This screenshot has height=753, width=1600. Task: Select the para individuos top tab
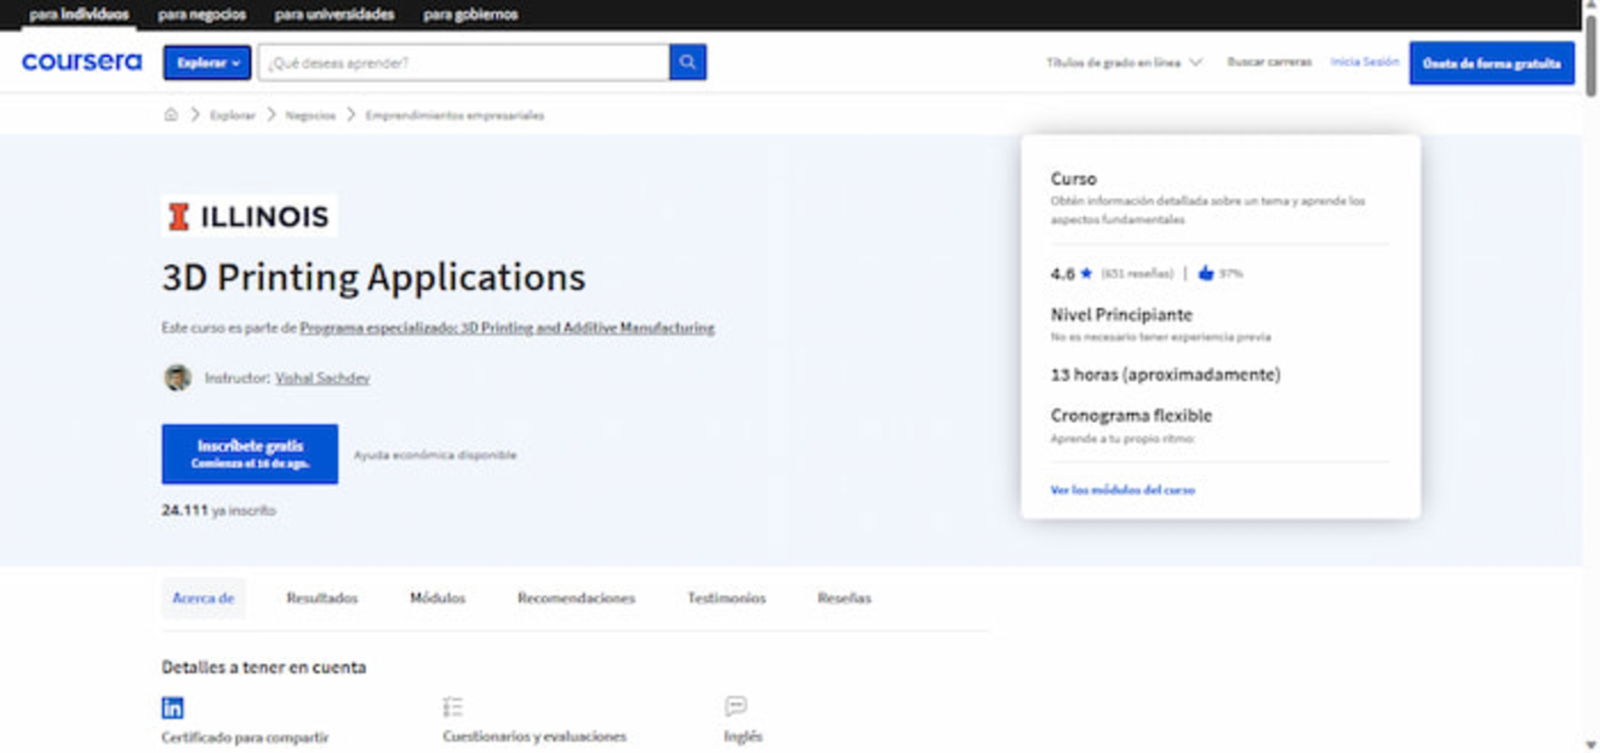[x=79, y=14]
